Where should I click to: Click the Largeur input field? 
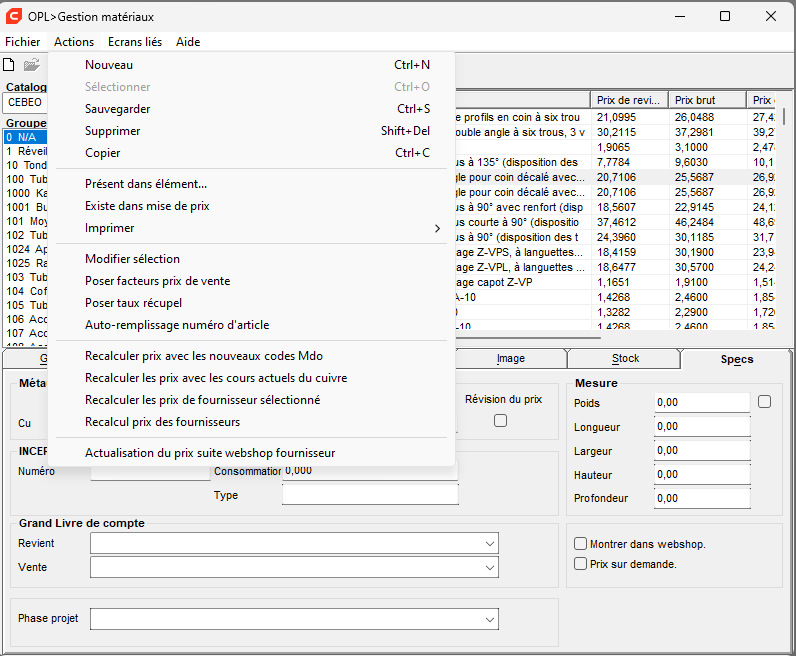click(x=702, y=450)
